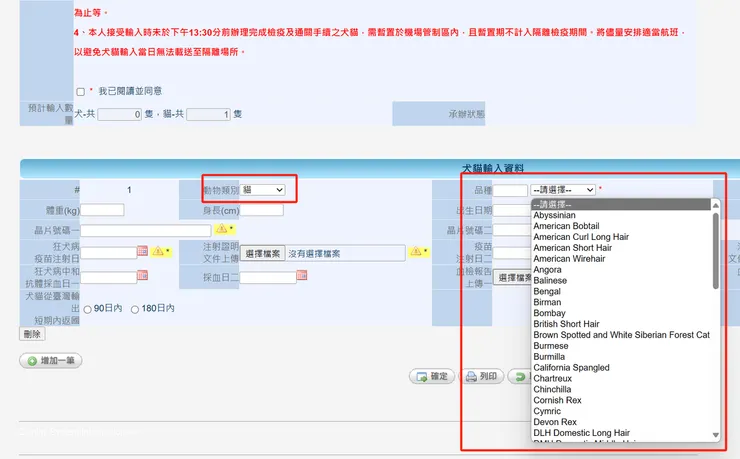
Task: Choose Brown Spotted and White Siberian Forest Cat
Action: [x=621, y=334]
